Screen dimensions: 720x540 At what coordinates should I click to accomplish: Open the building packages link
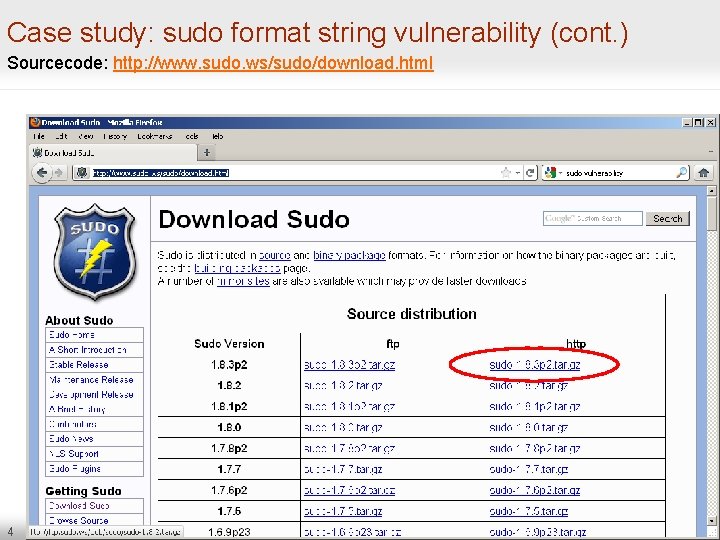pos(237,268)
